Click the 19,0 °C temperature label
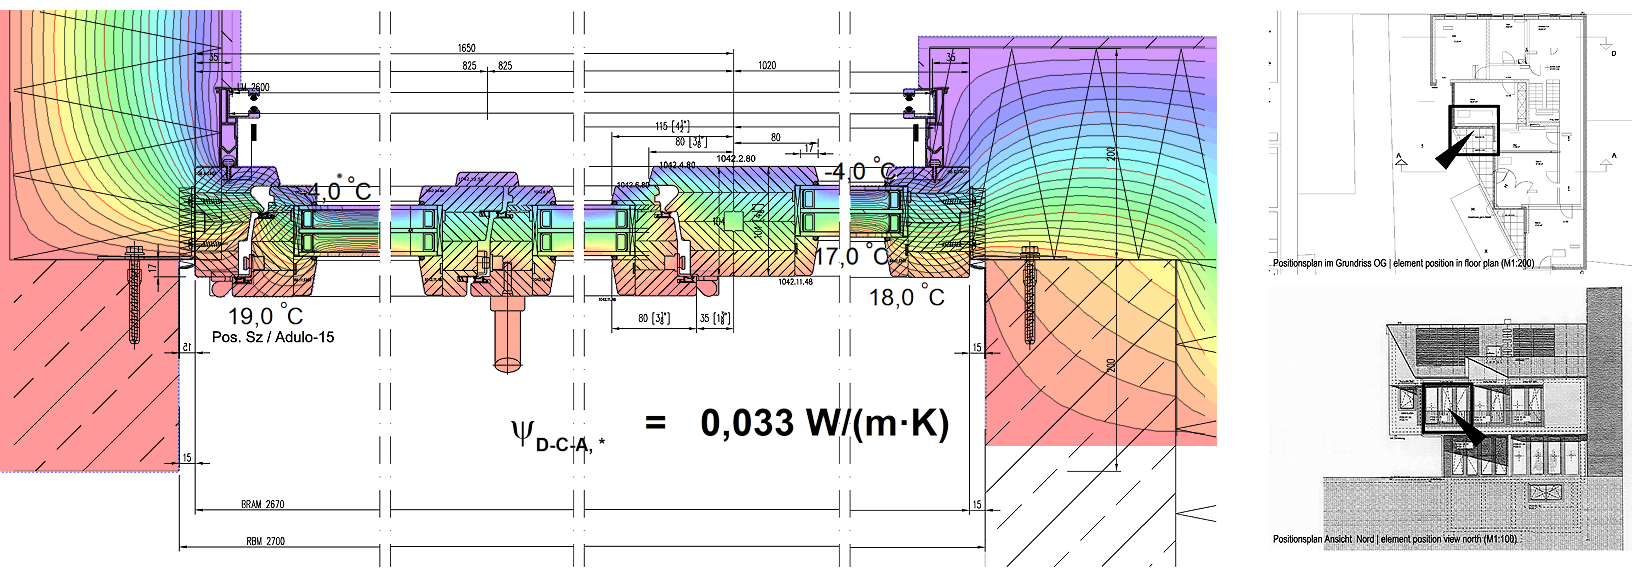This screenshot has width=1646, height=580. [265, 316]
